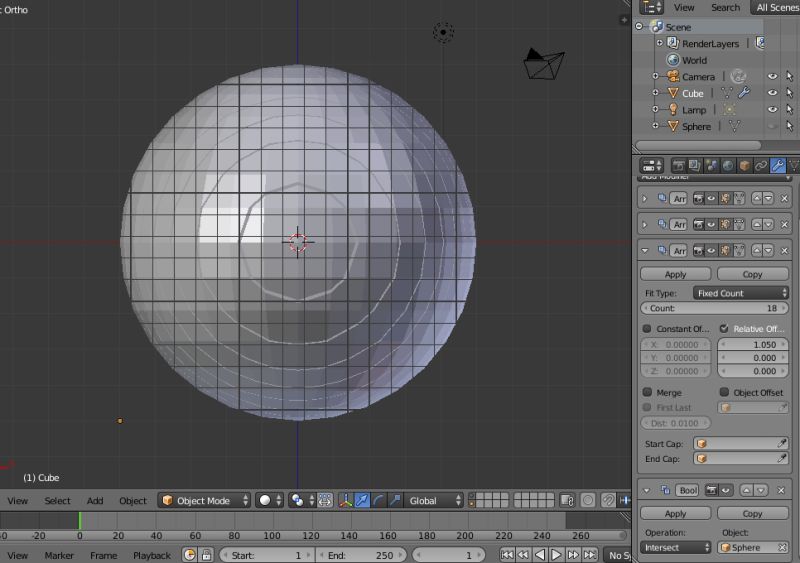Expand the Cube outliner item
Screen dimensions: 800x563
pyautogui.click(x=656, y=93)
